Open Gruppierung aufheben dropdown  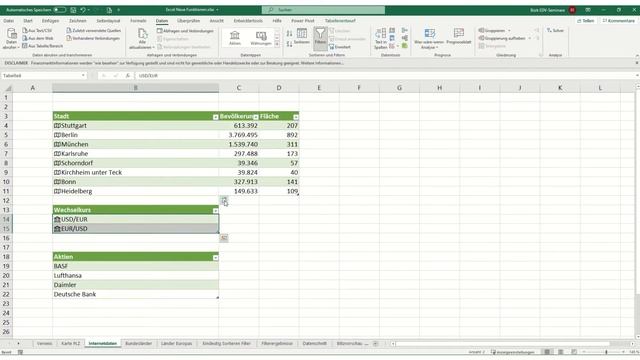click(505, 38)
